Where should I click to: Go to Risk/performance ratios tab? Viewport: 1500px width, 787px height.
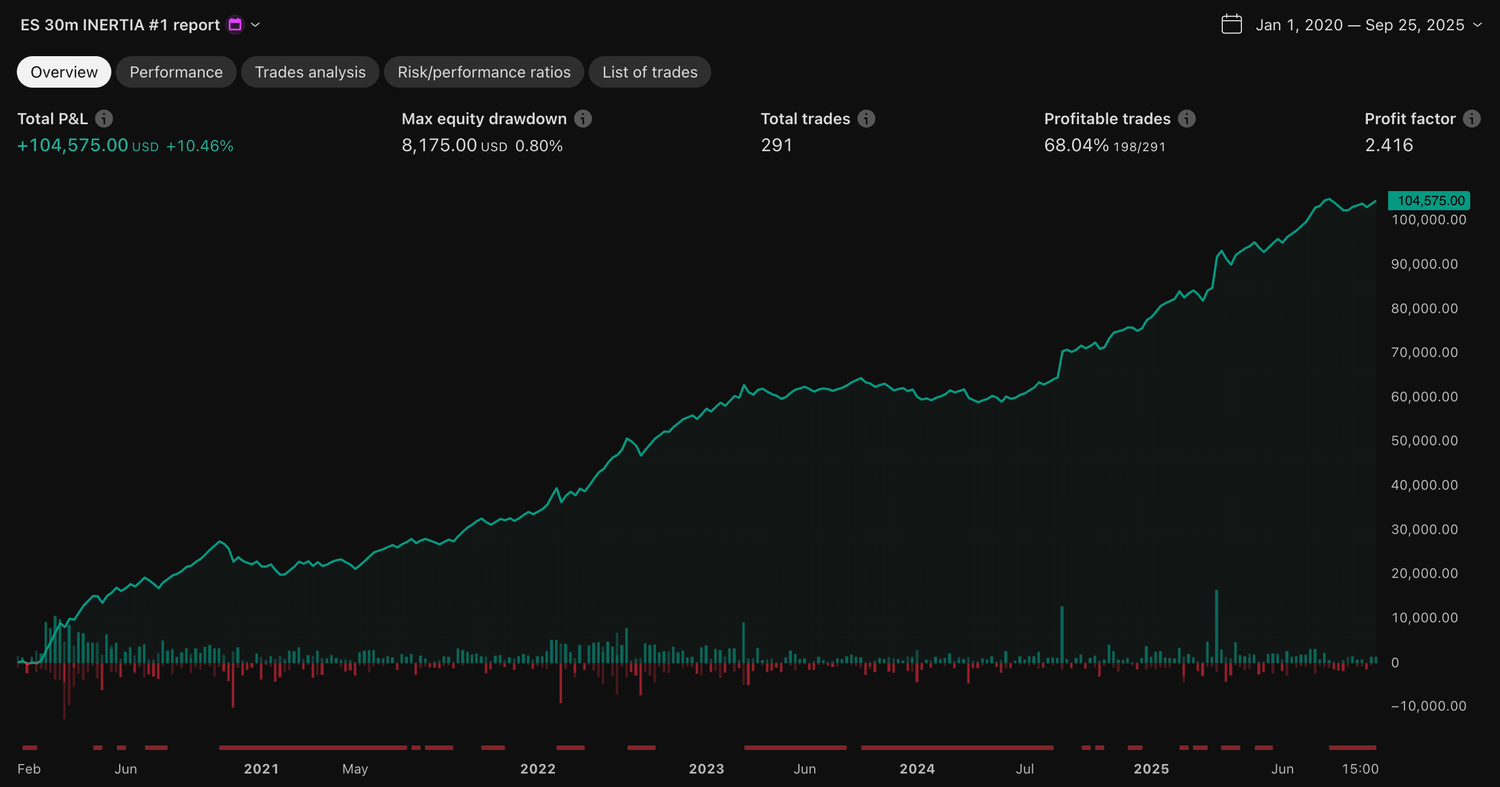[x=484, y=72]
